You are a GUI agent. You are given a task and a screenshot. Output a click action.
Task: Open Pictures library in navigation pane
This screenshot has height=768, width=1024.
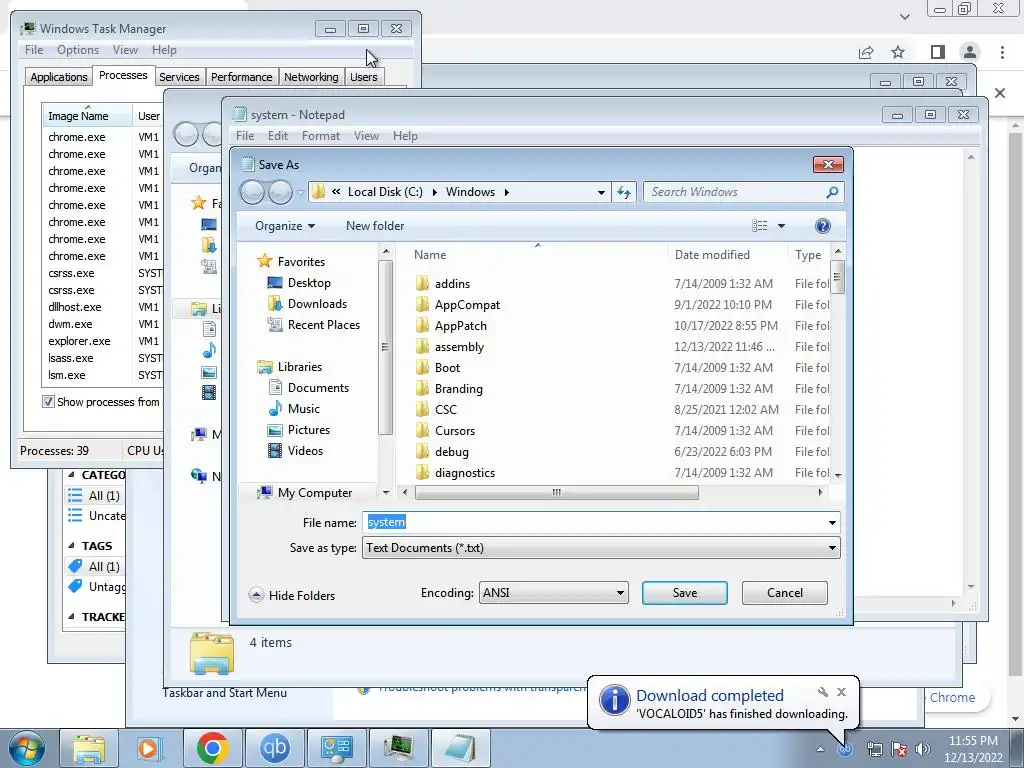[x=308, y=430]
